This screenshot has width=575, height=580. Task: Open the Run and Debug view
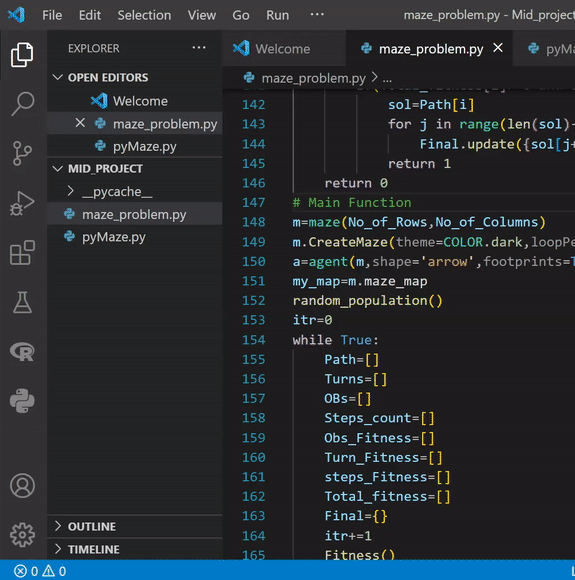(22, 203)
